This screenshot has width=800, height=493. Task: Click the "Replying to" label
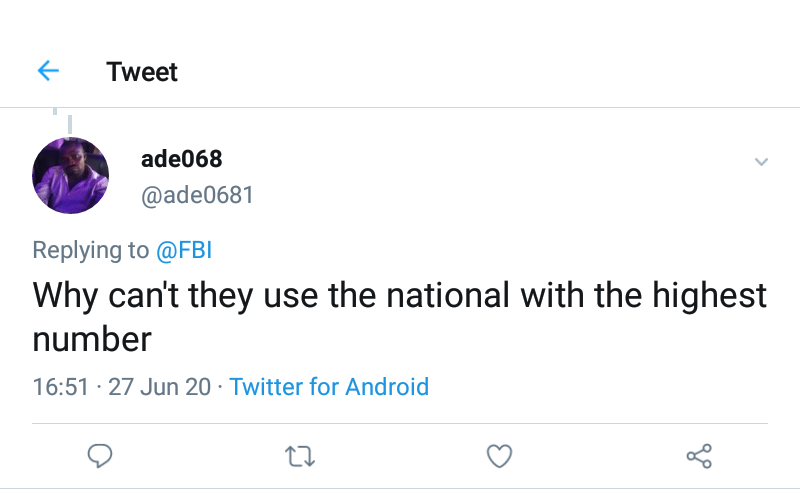[x=90, y=250]
